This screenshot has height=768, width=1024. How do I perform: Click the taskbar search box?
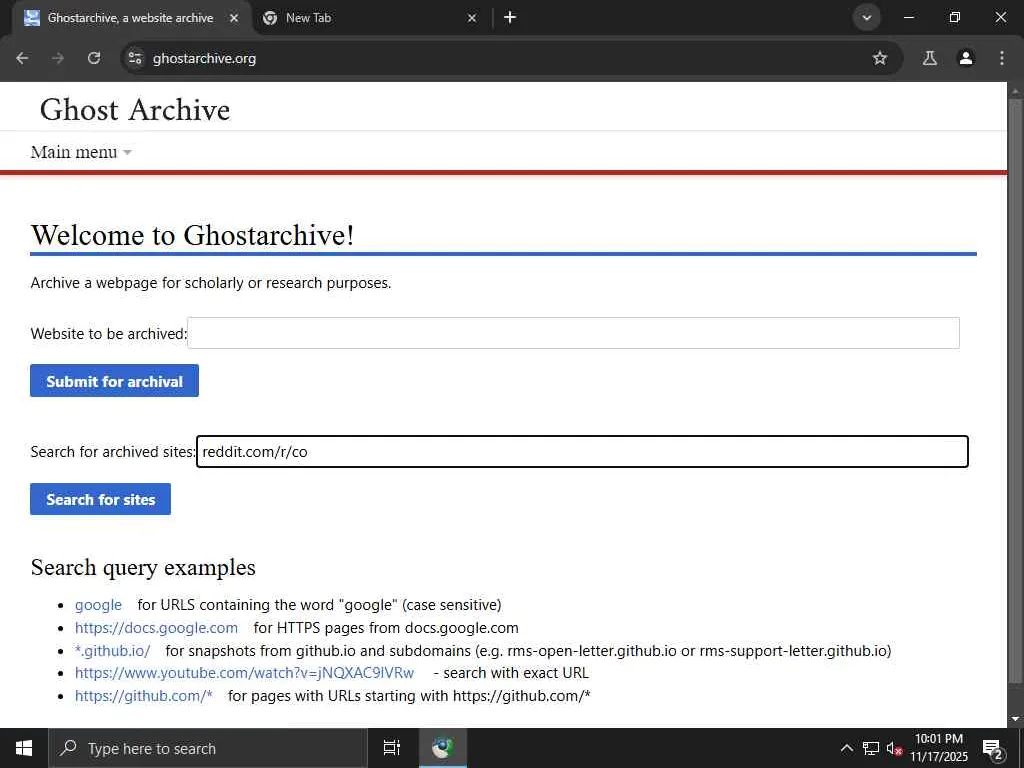208,748
